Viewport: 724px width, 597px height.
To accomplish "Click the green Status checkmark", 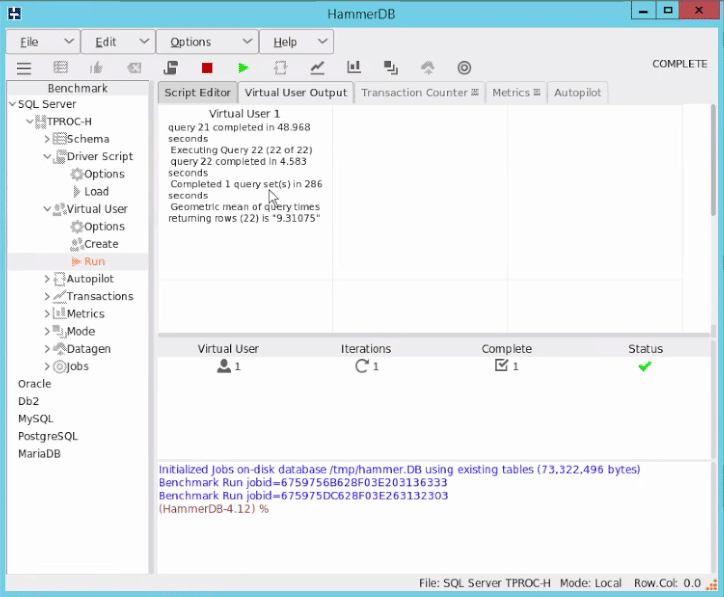I will click(645, 367).
